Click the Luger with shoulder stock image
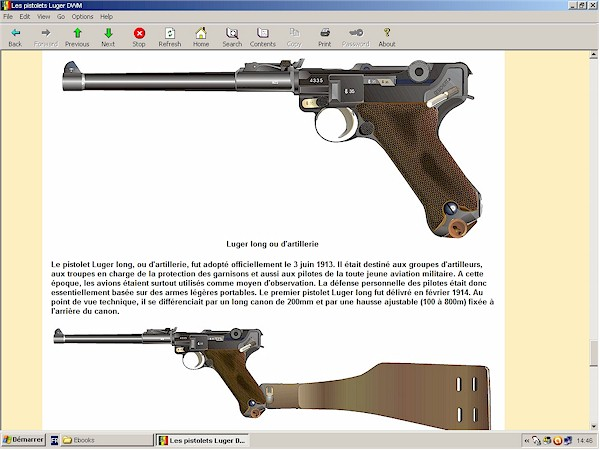The width and height of the screenshot is (600, 450). click(272, 379)
